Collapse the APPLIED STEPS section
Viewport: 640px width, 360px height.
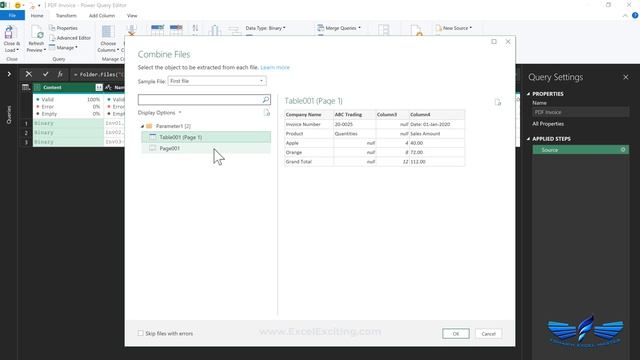pyautogui.click(x=528, y=139)
